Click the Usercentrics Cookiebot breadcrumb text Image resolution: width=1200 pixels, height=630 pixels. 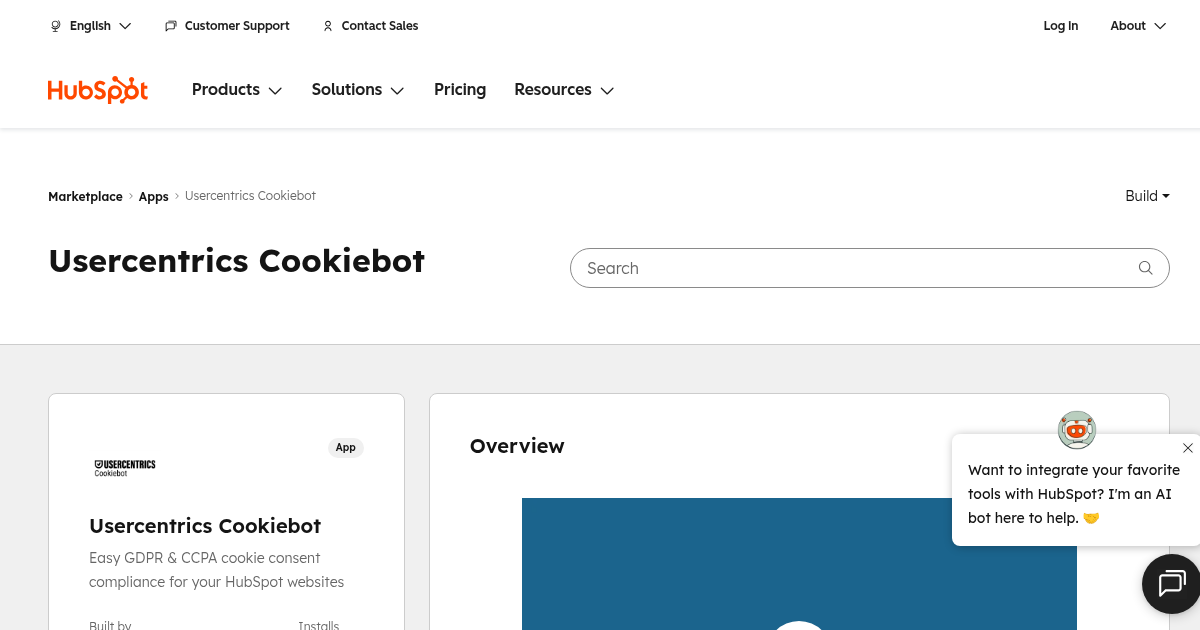[x=250, y=196]
